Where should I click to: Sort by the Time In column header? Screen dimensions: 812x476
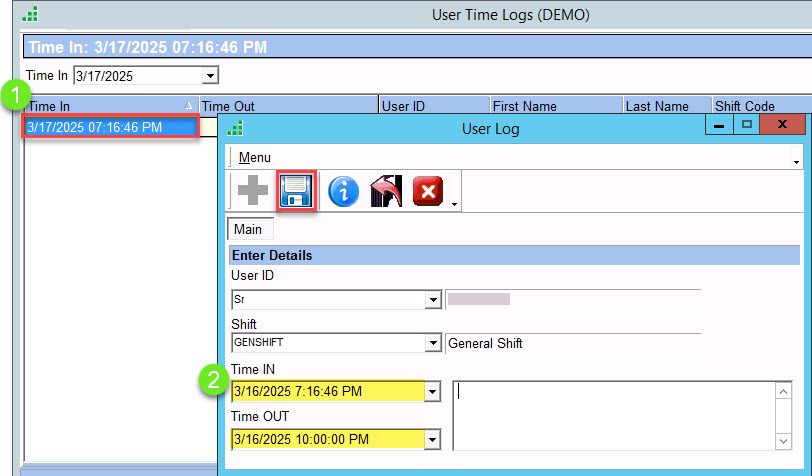click(x=100, y=106)
